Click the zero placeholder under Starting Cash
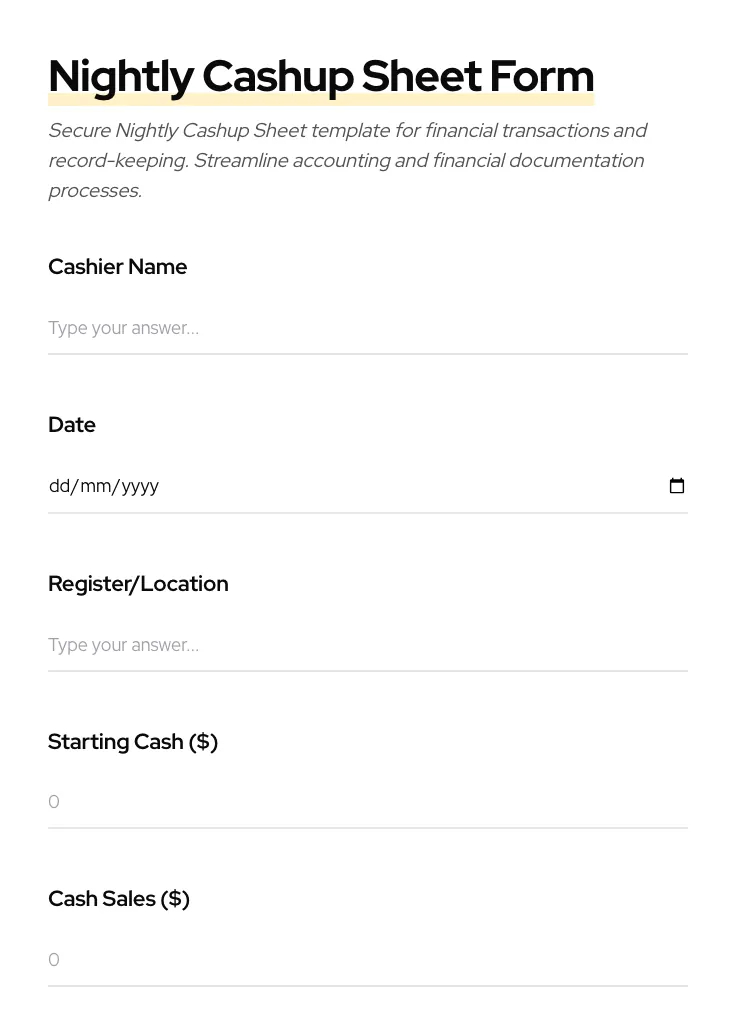 54,801
